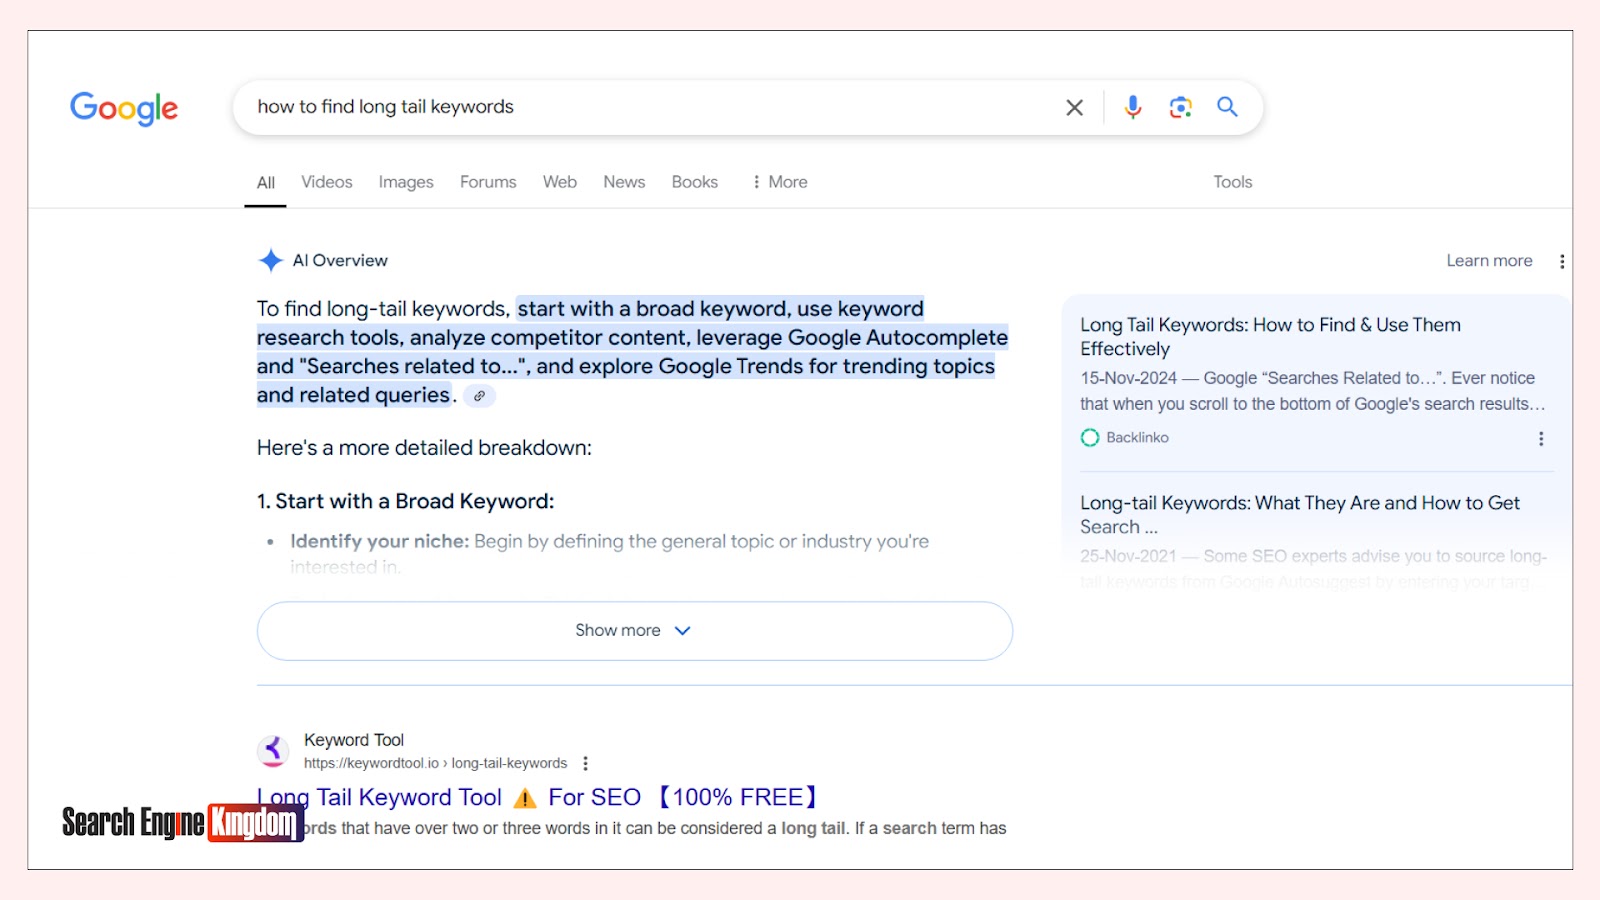The width and height of the screenshot is (1600, 900).
Task: Open the Web tab
Action: [560, 182]
